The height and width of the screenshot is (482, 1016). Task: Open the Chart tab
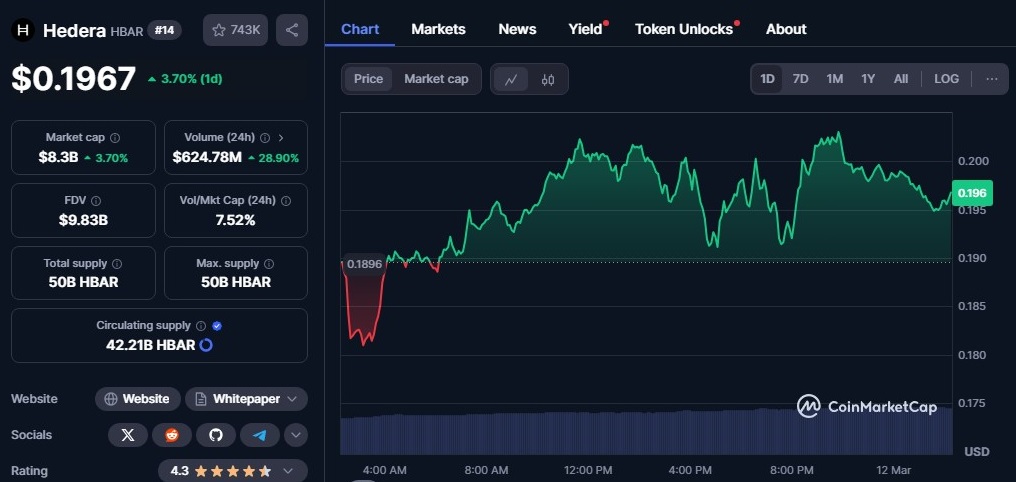coord(360,29)
